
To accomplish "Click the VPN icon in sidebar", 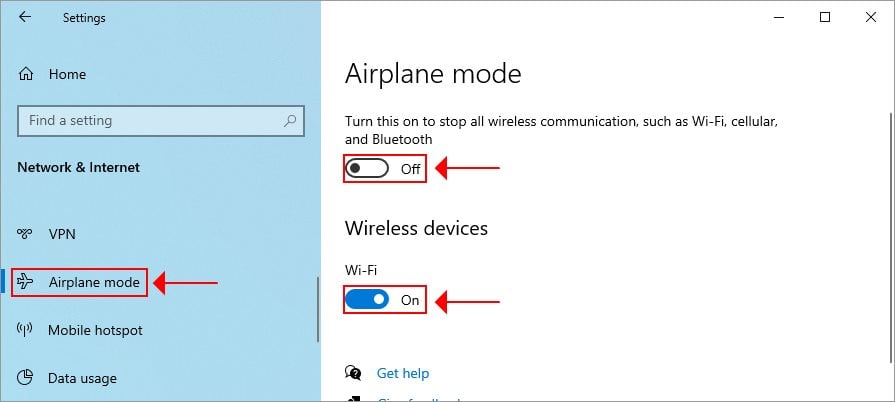I will tap(25, 234).
